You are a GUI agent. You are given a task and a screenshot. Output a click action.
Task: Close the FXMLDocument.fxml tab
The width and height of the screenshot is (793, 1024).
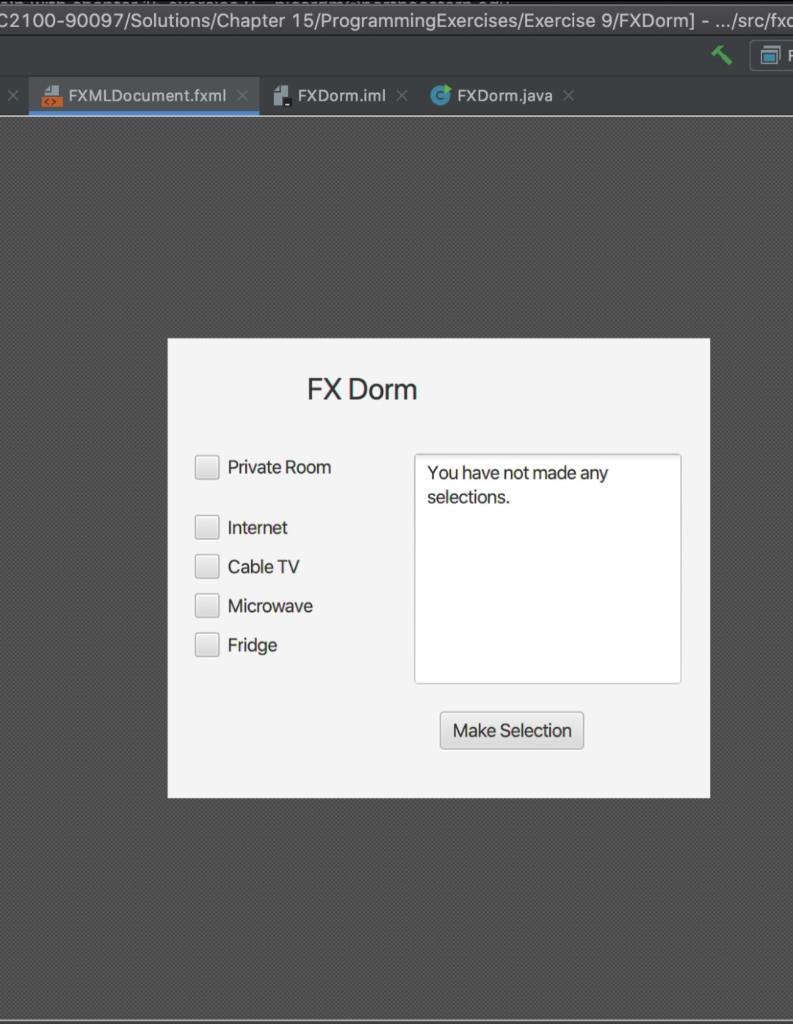click(x=242, y=95)
